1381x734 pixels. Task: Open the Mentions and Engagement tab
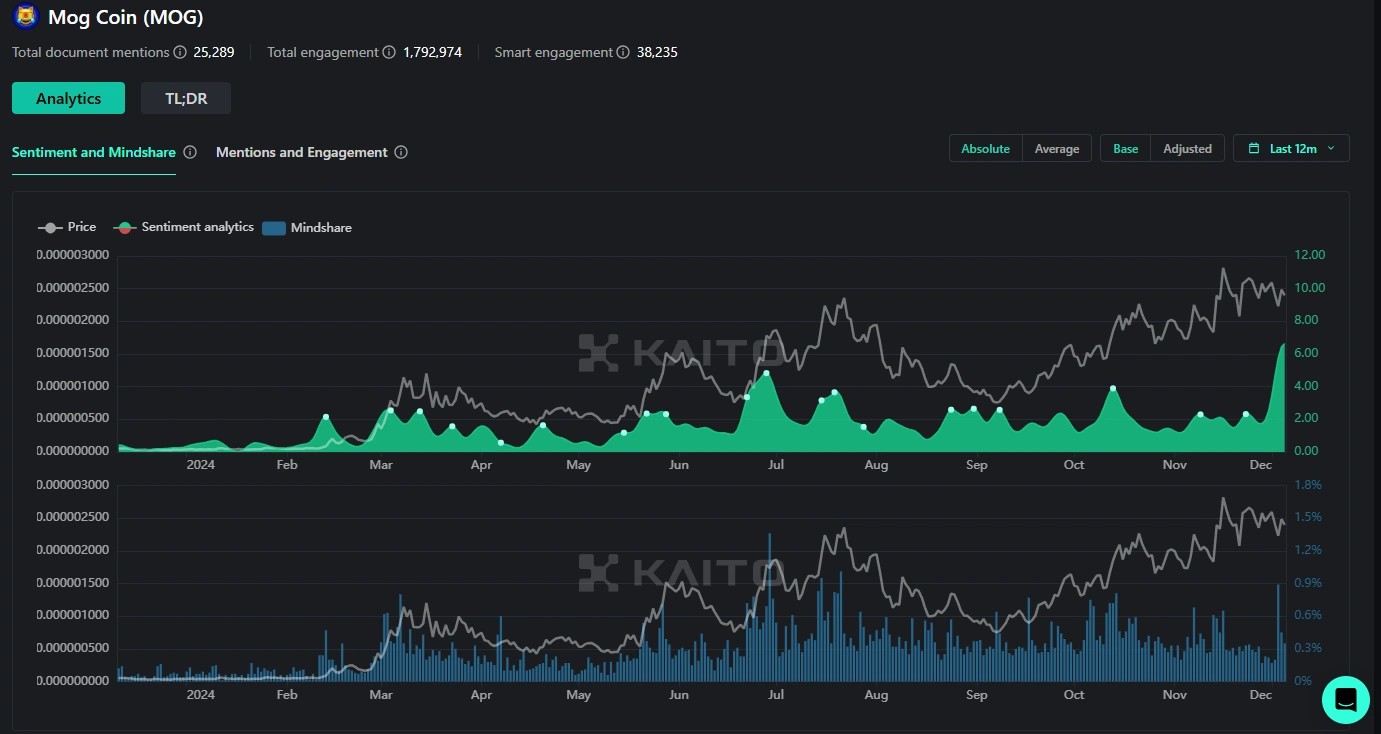pyautogui.click(x=301, y=153)
